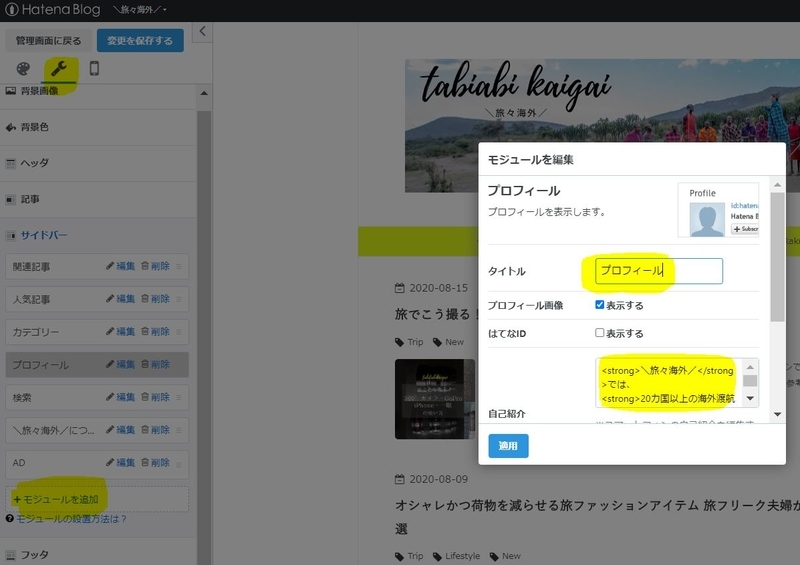Image resolution: width=800 pixels, height=565 pixels.
Task: Delete the カテゴリー module
Action: point(155,331)
